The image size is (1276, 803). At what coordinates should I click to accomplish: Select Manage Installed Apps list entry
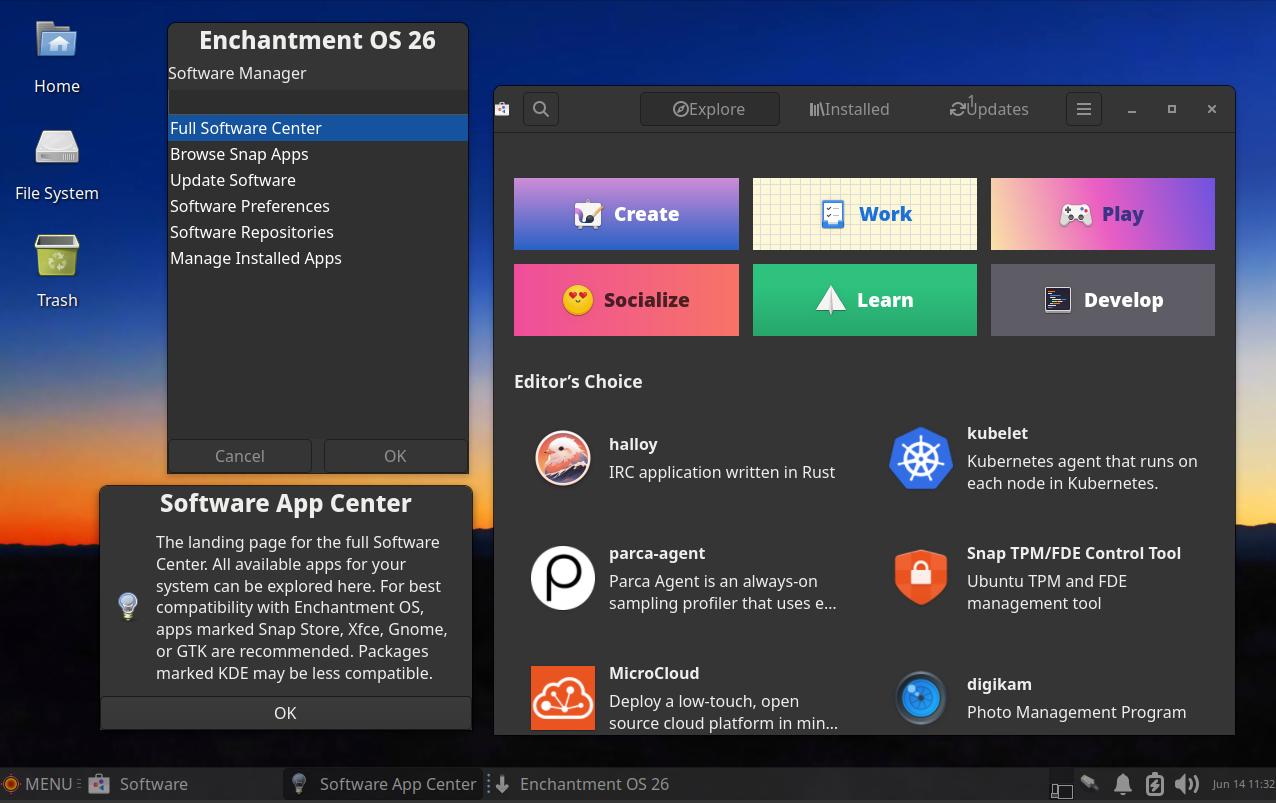click(318, 258)
